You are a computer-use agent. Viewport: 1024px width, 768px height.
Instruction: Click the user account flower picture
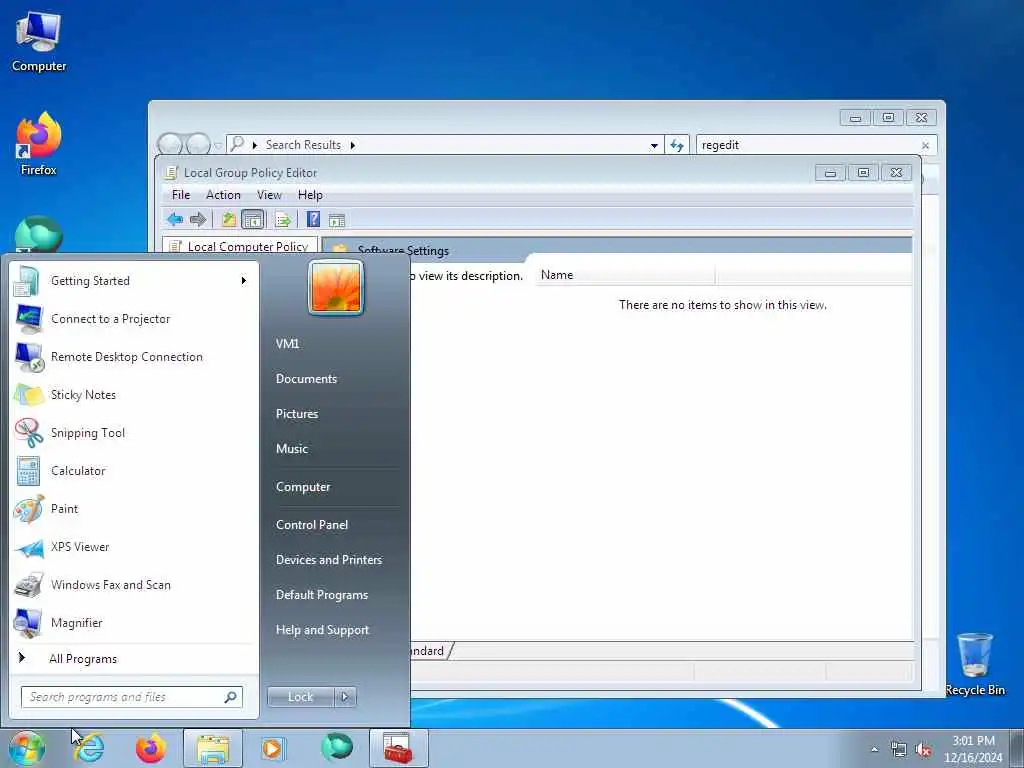pyautogui.click(x=336, y=287)
